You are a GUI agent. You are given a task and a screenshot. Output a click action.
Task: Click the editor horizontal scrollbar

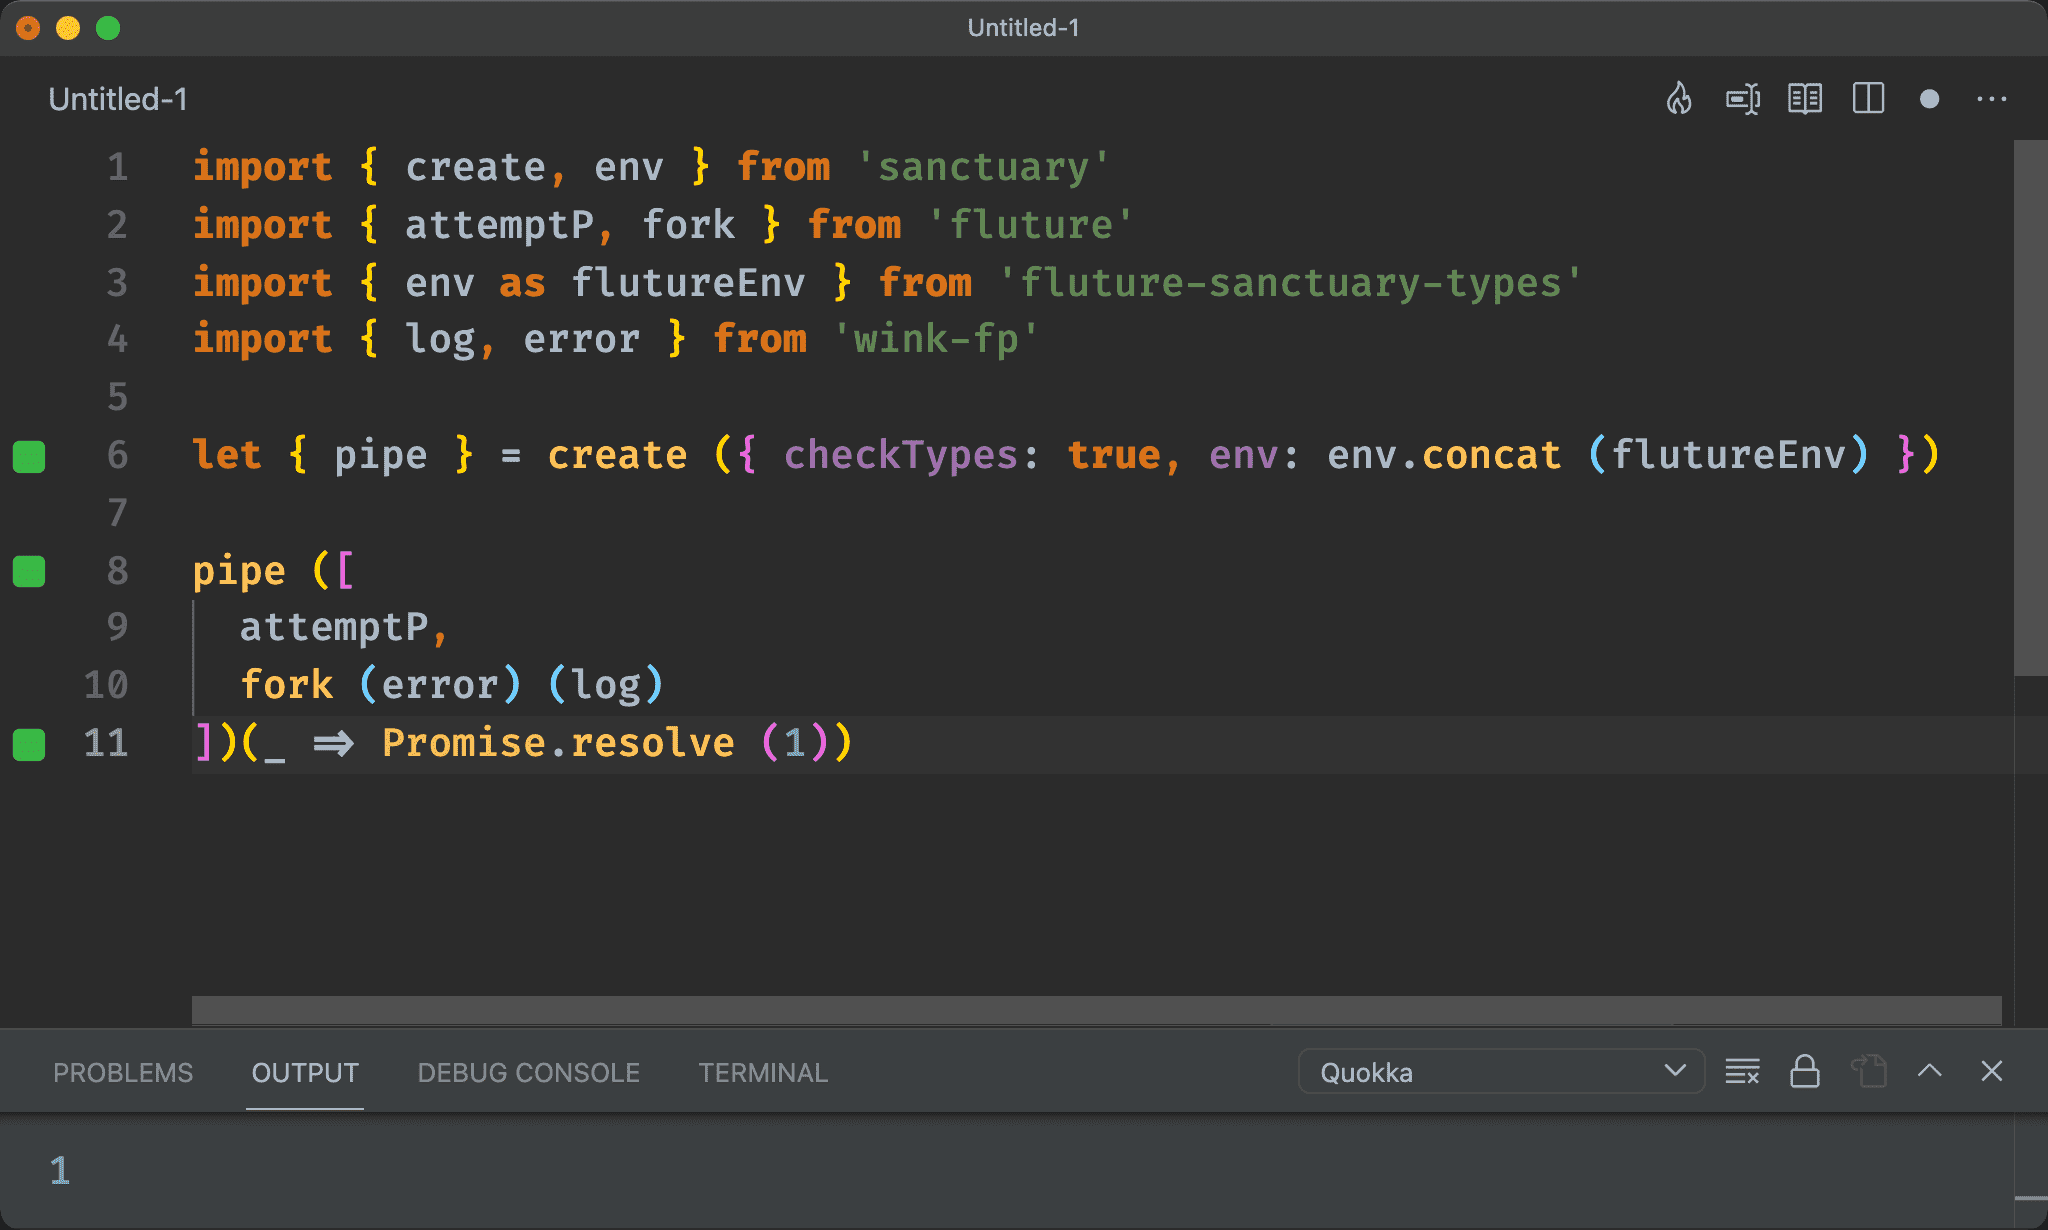coord(1096,1010)
